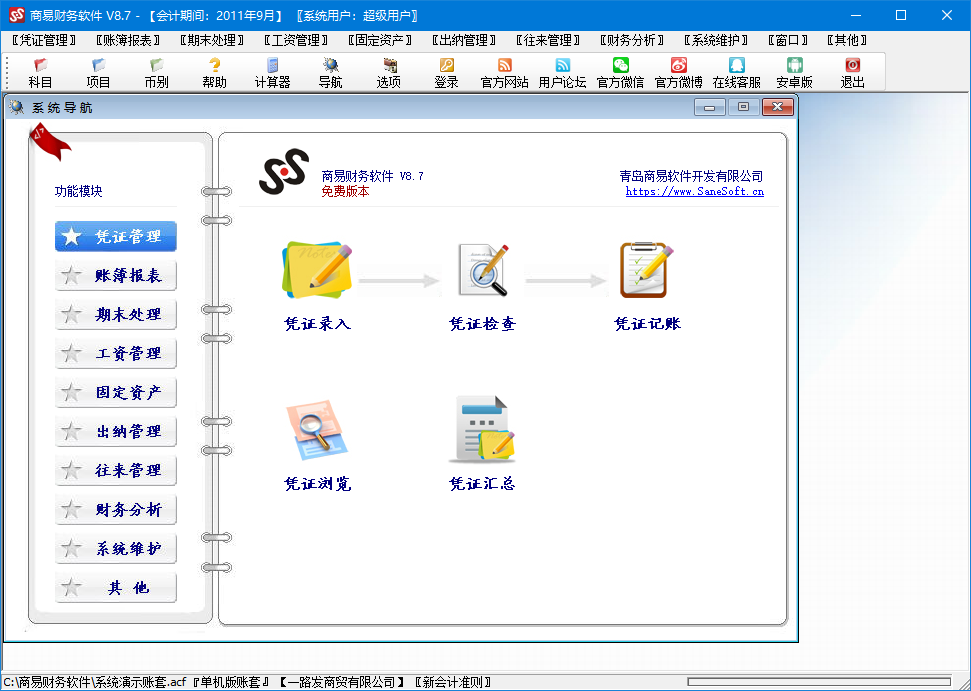This screenshot has width=971, height=691.
Task: Select the 凭证管理 module button
Action: click(x=116, y=236)
